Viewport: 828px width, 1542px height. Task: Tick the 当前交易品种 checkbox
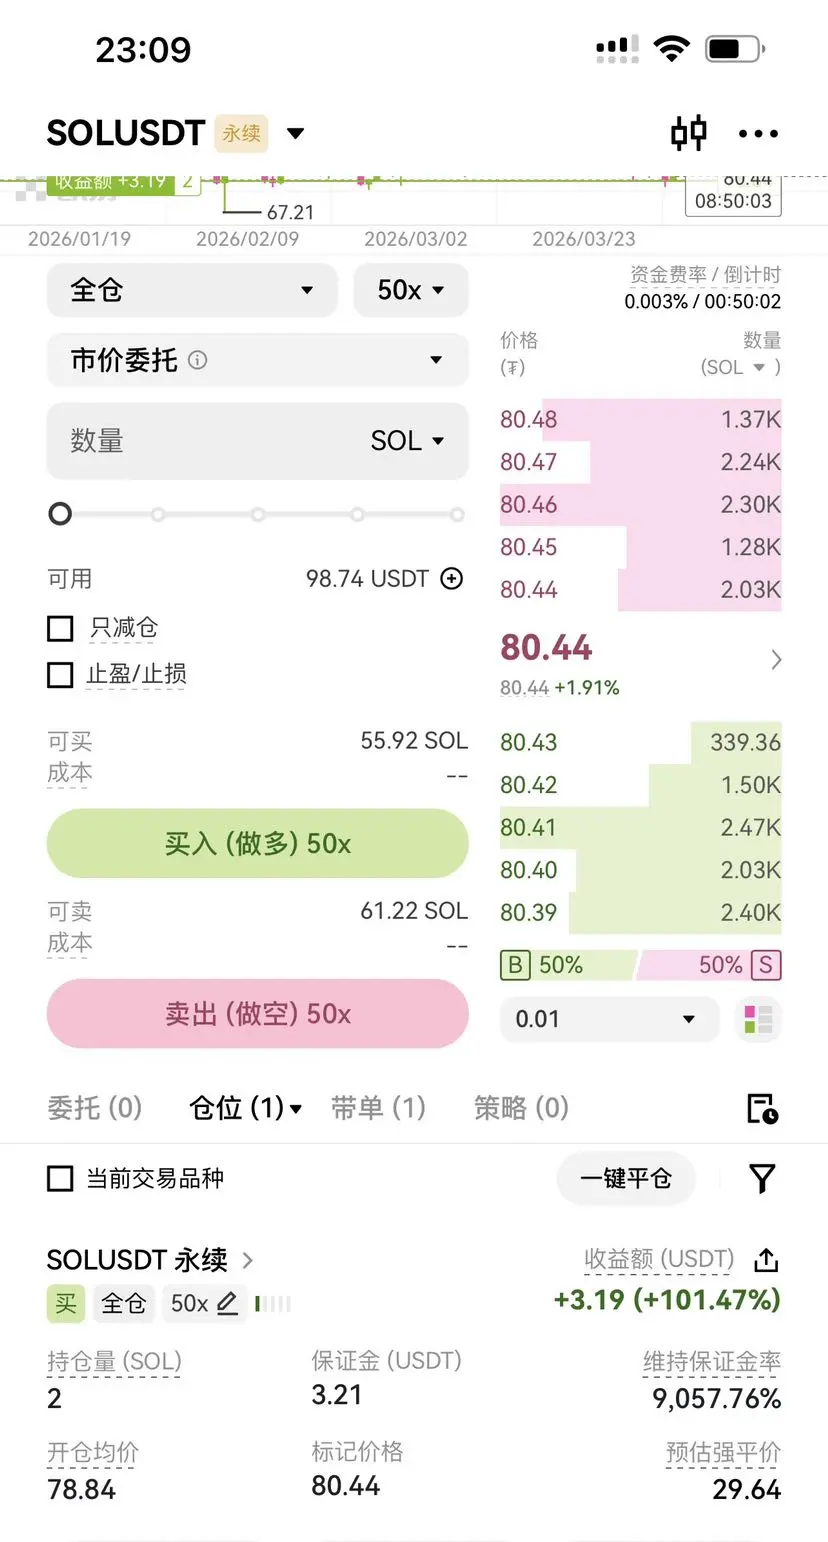tap(61, 1178)
